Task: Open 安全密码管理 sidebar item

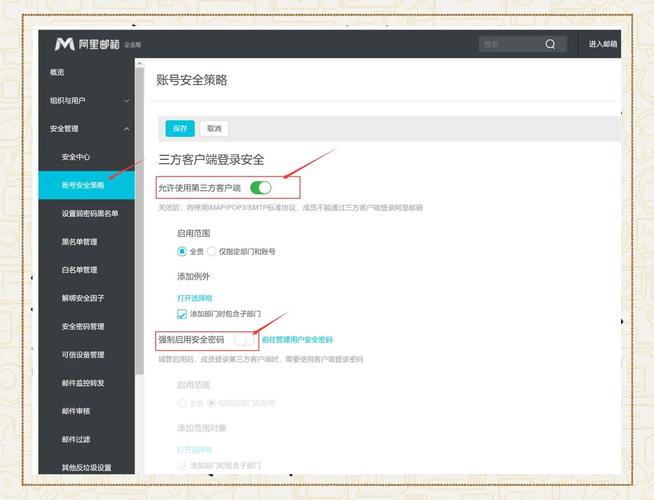Action: pos(83,327)
